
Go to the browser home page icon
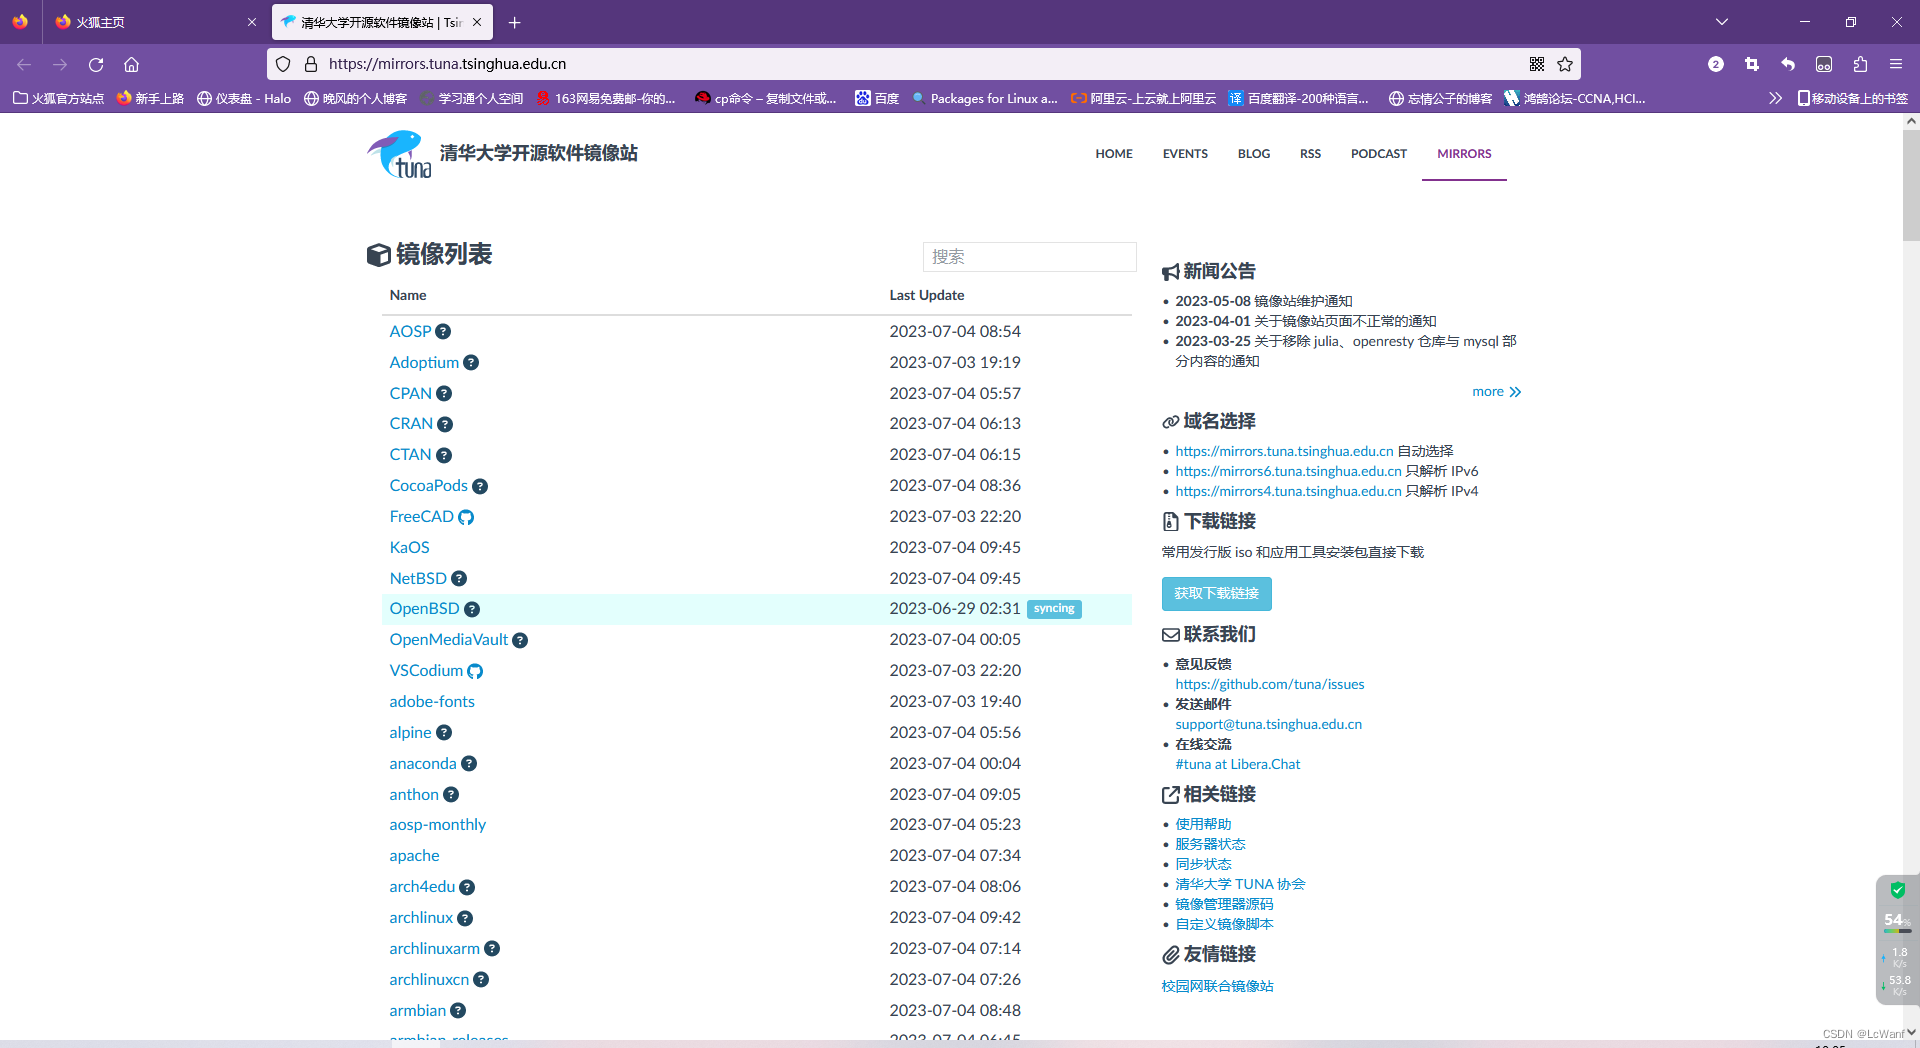tap(131, 64)
